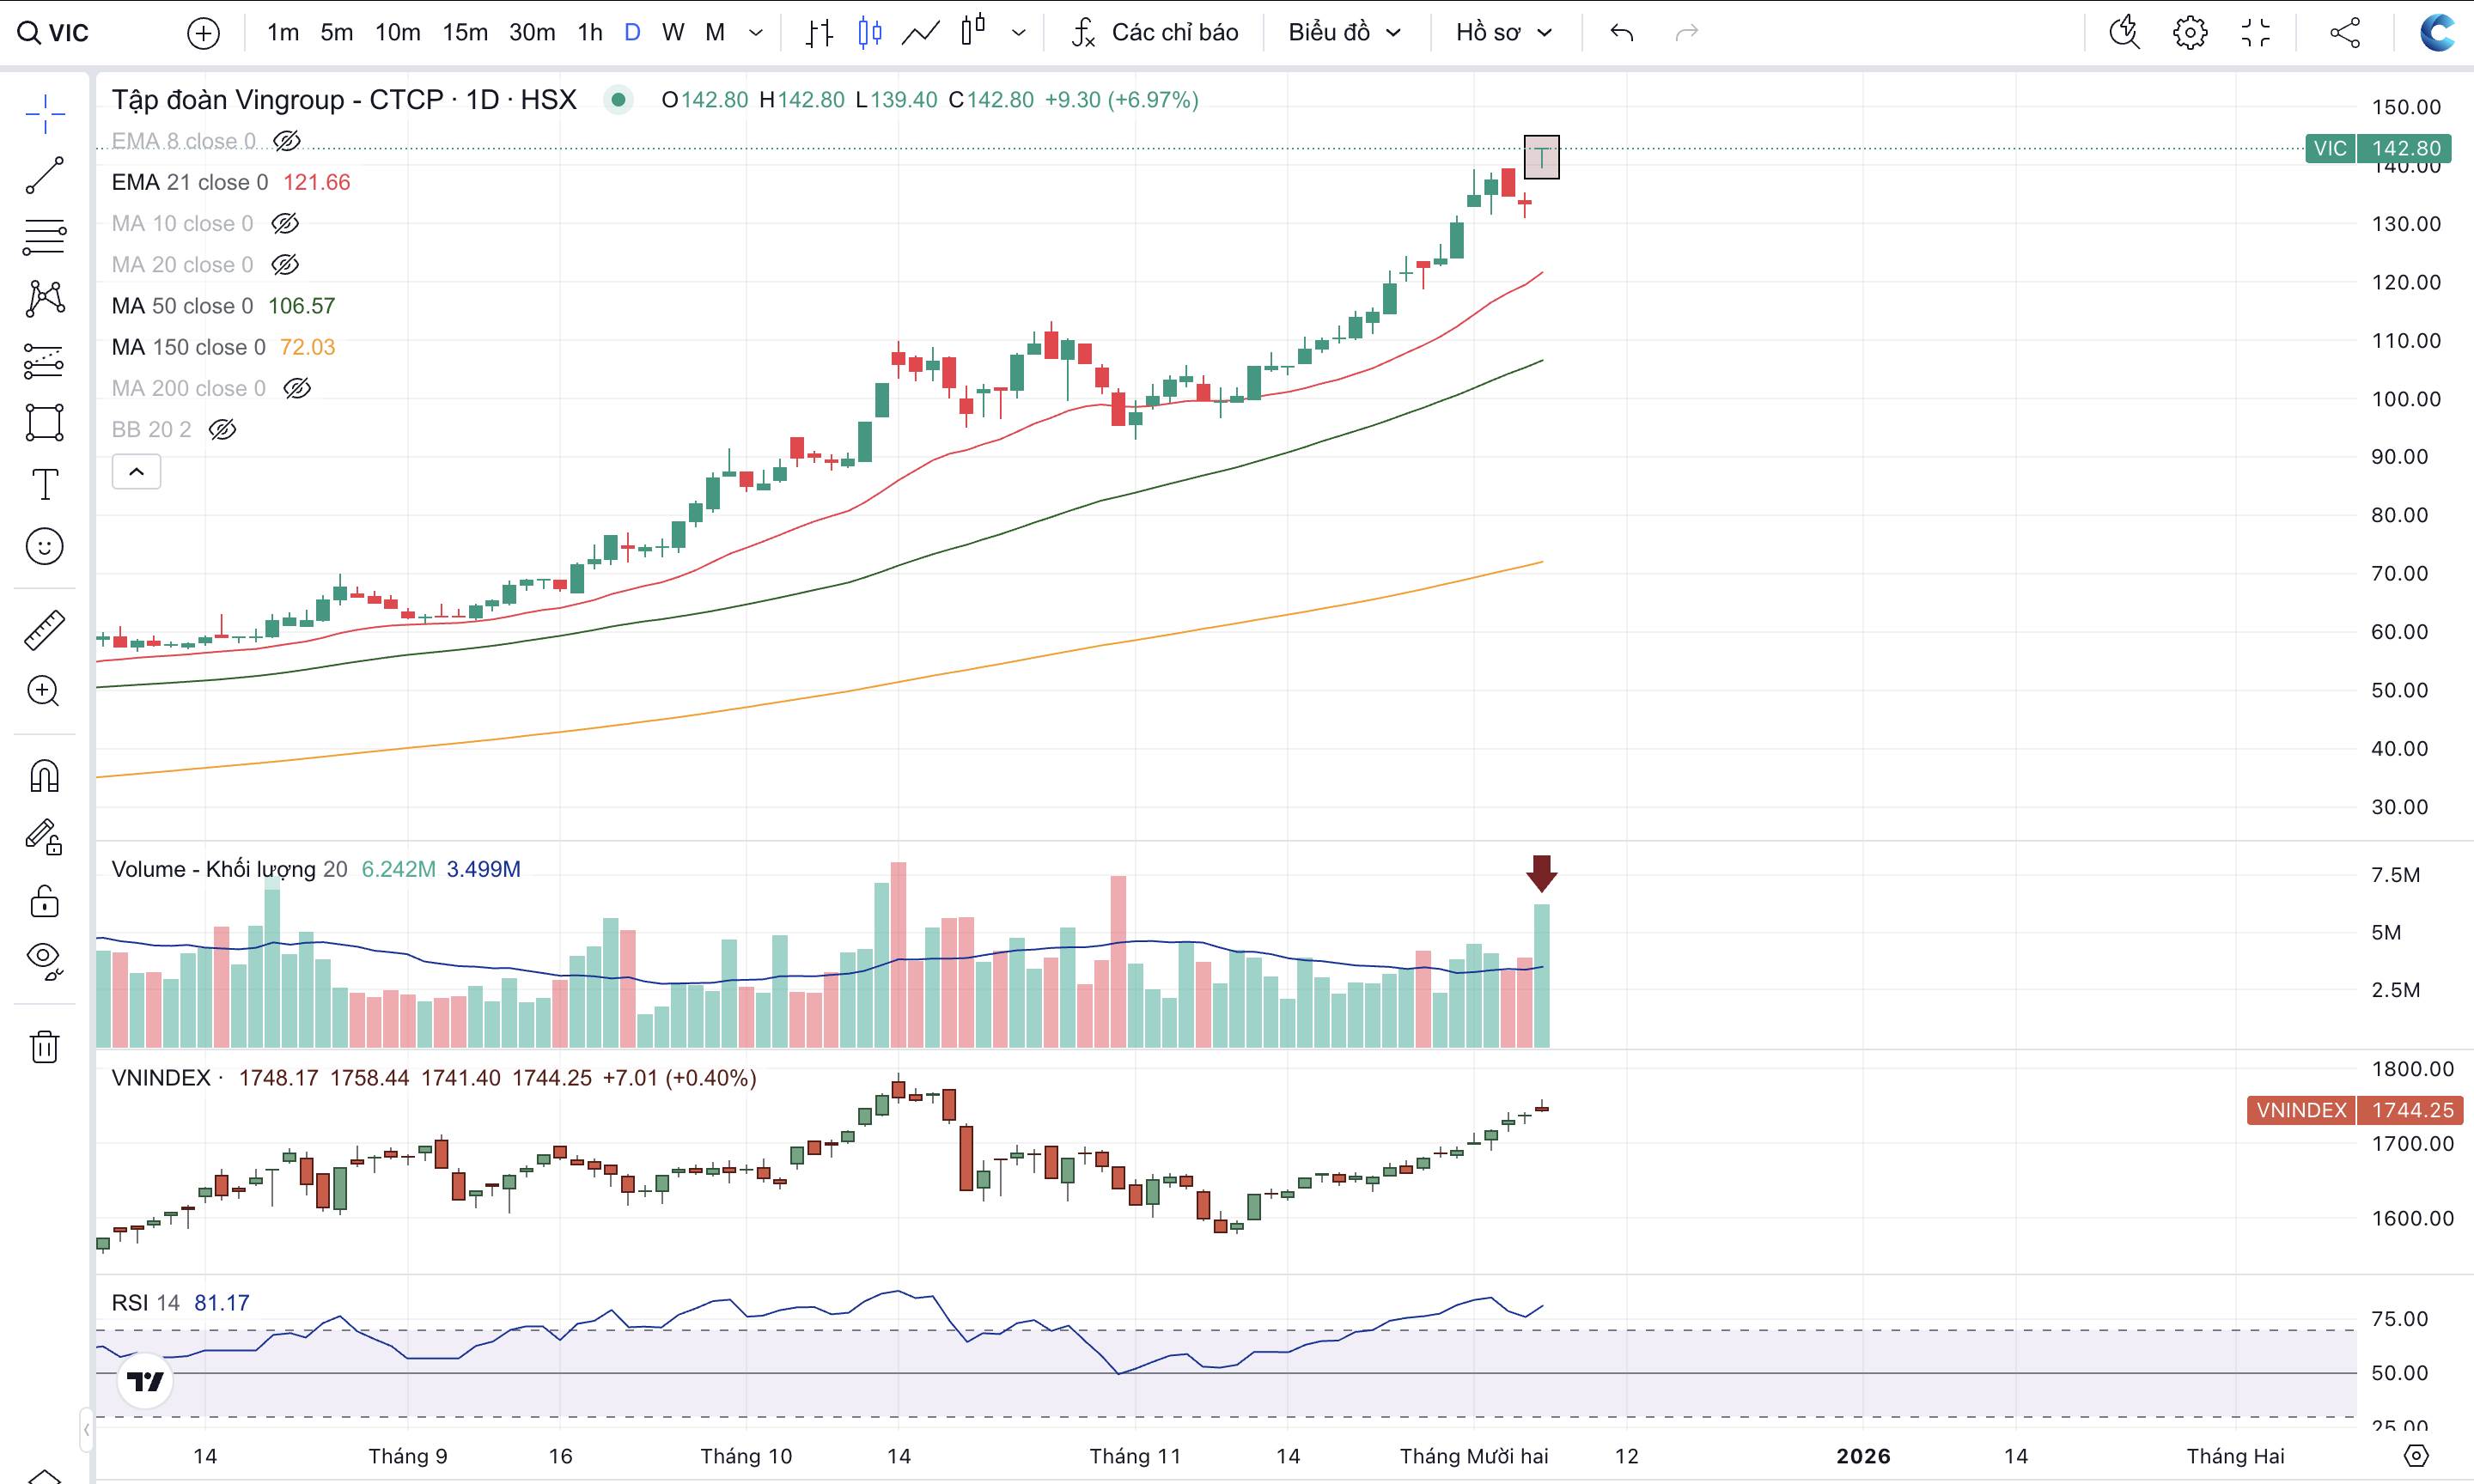Select the trend line drawing tool
This screenshot has width=2474, height=1484.
[x=45, y=175]
